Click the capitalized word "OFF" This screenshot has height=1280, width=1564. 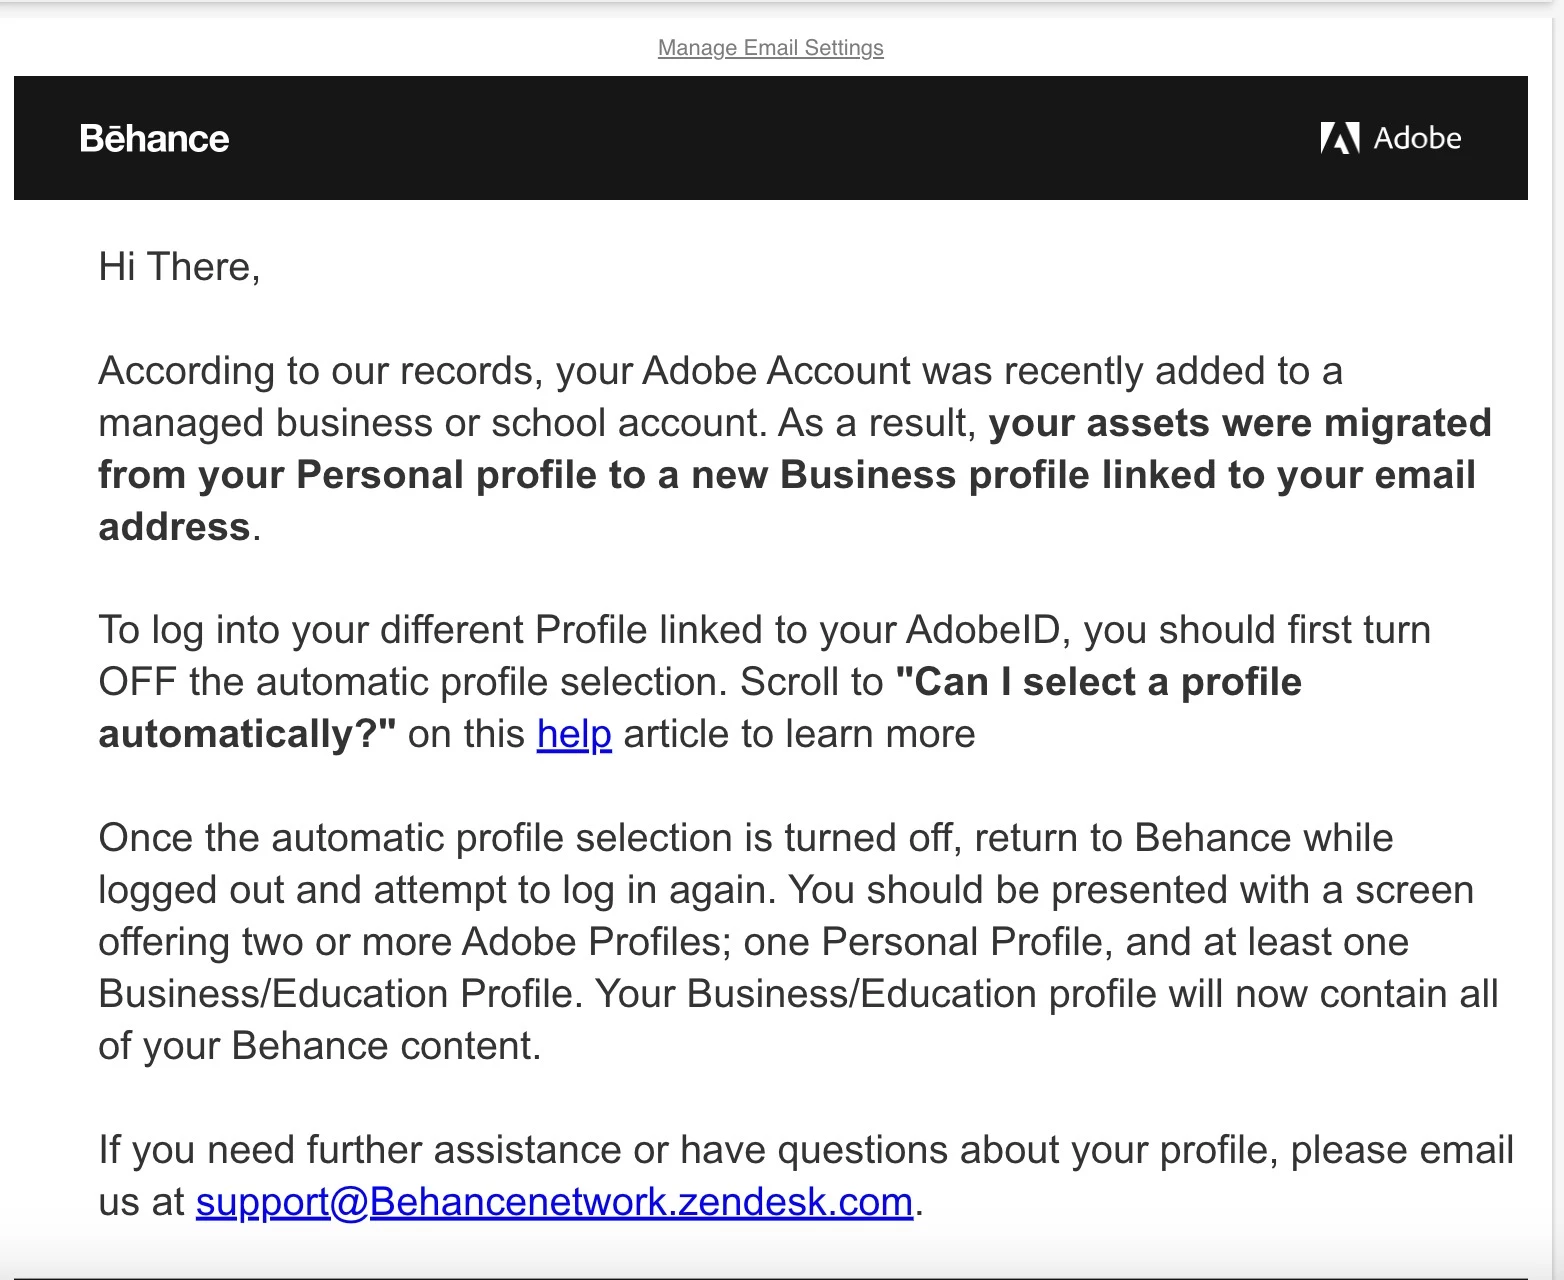click(x=137, y=682)
